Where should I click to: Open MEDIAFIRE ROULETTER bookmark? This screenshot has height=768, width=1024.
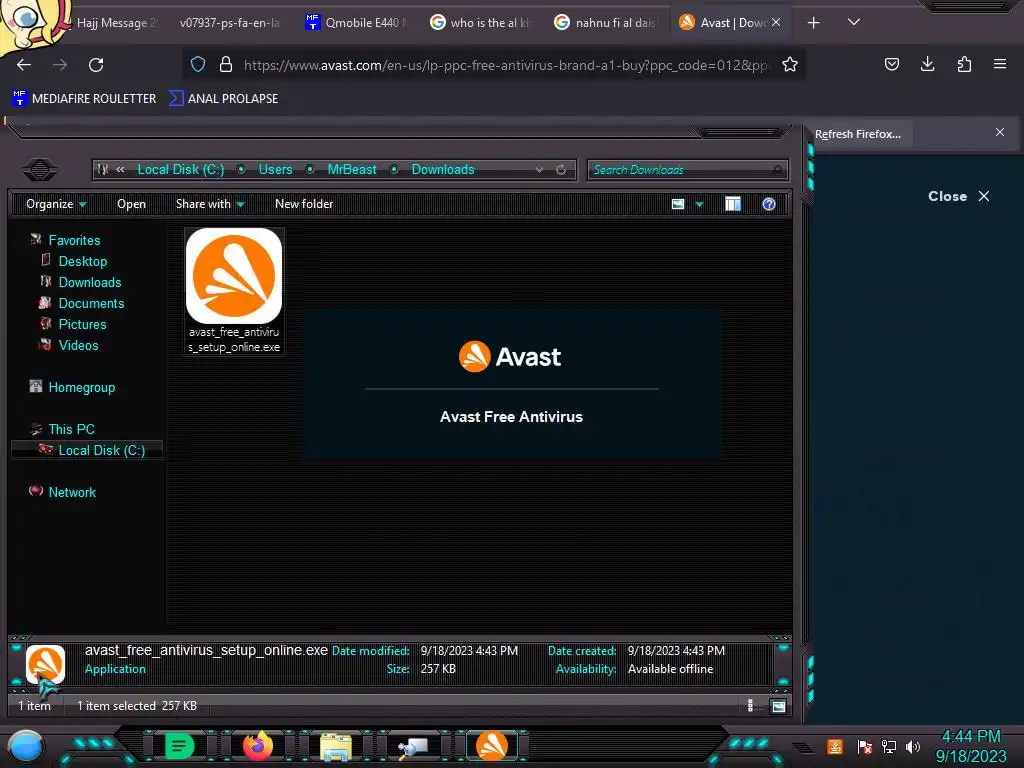(x=84, y=99)
